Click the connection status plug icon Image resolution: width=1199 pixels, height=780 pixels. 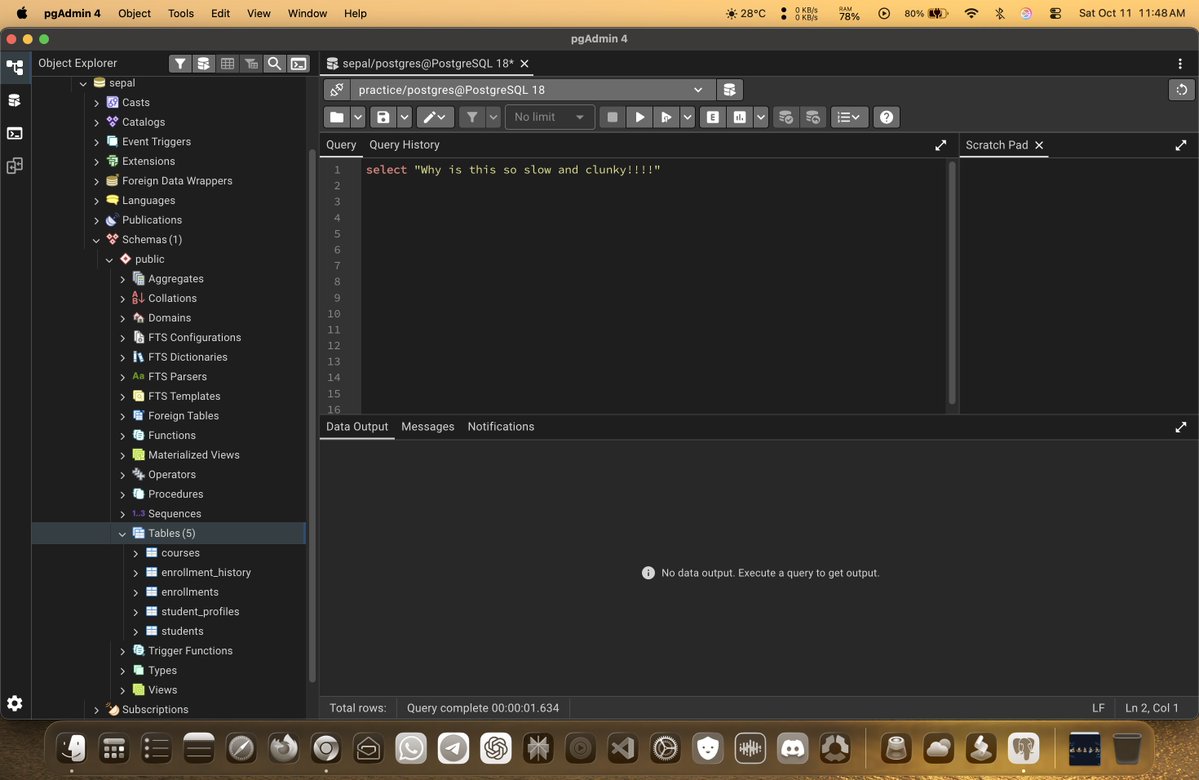(336, 89)
